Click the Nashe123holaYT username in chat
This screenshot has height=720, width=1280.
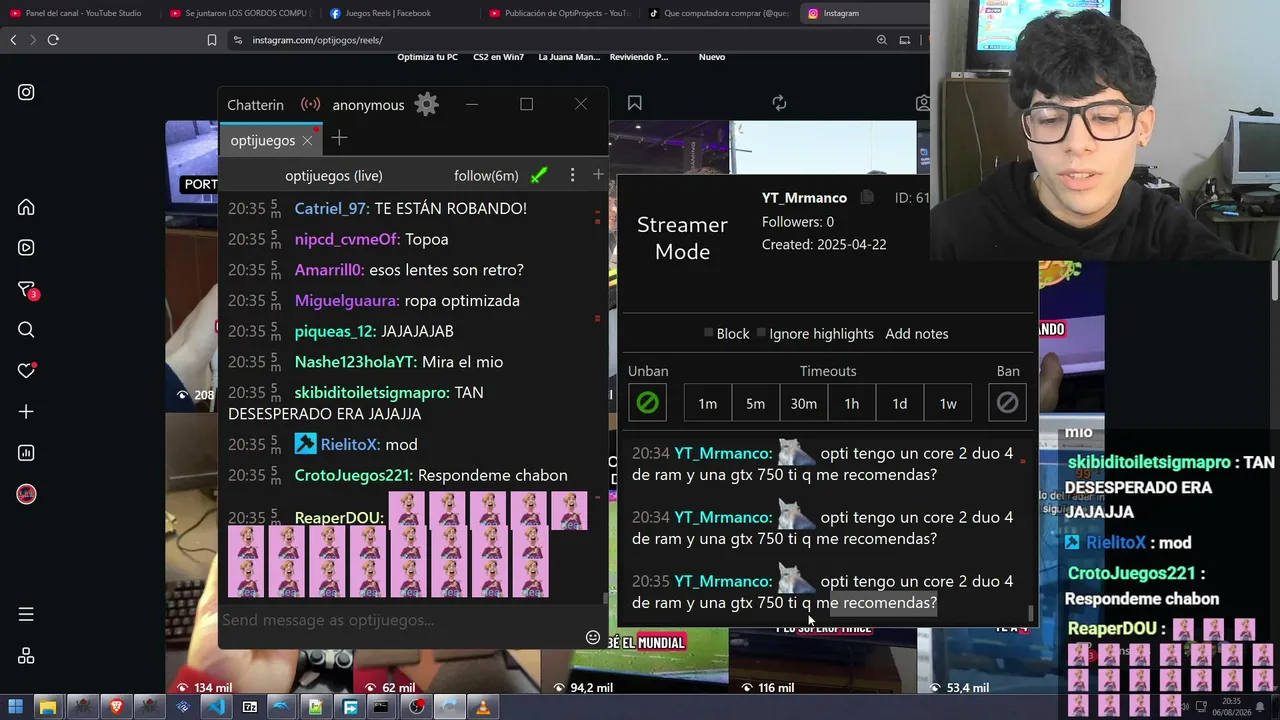pyautogui.click(x=355, y=362)
